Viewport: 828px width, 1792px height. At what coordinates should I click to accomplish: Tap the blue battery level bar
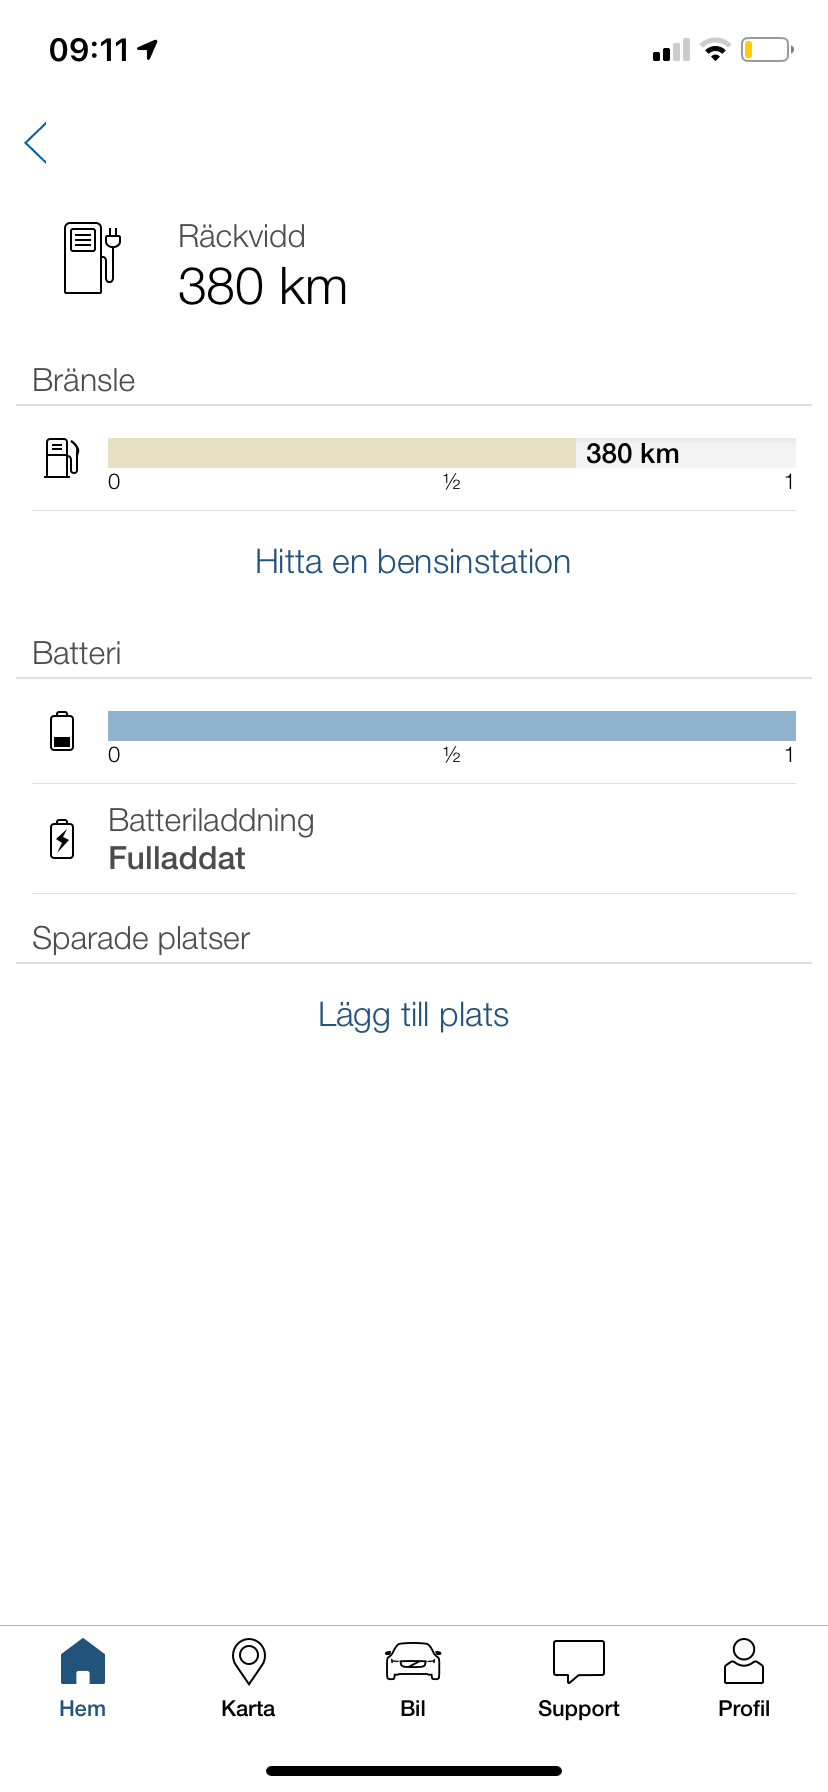pyautogui.click(x=452, y=726)
